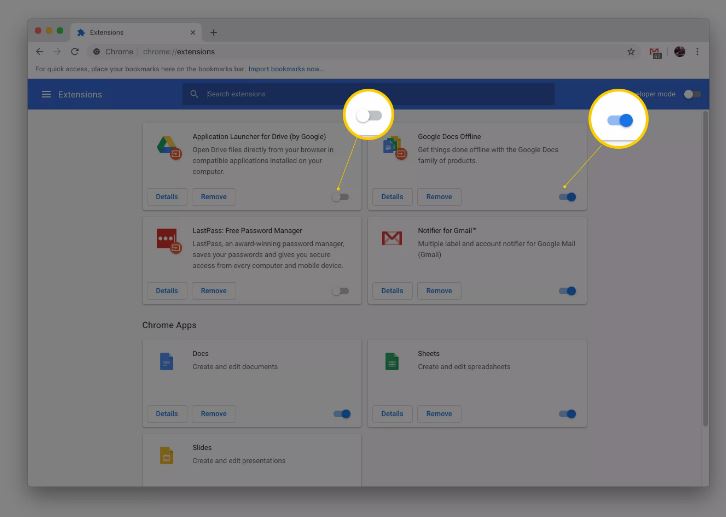This screenshot has width=726, height=517.
Task: Click the search magnifier icon
Action: coord(194,94)
